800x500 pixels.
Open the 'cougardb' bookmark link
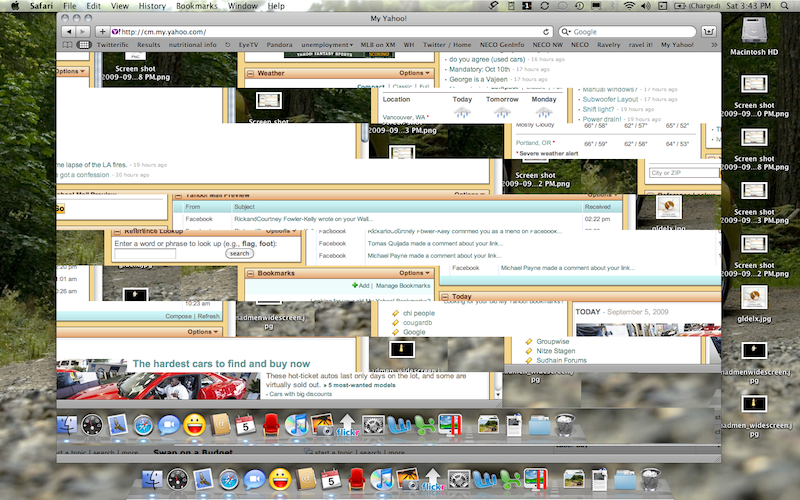point(417,322)
